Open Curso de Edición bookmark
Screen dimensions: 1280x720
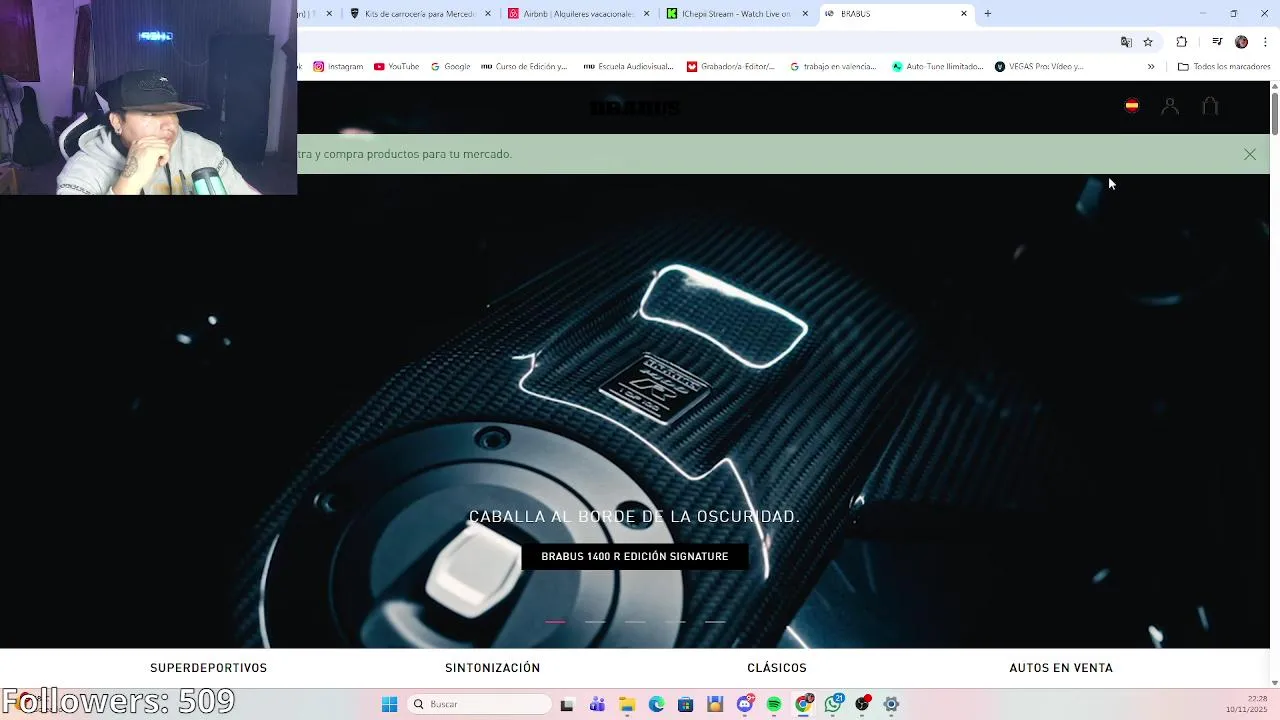(x=524, y=67)
